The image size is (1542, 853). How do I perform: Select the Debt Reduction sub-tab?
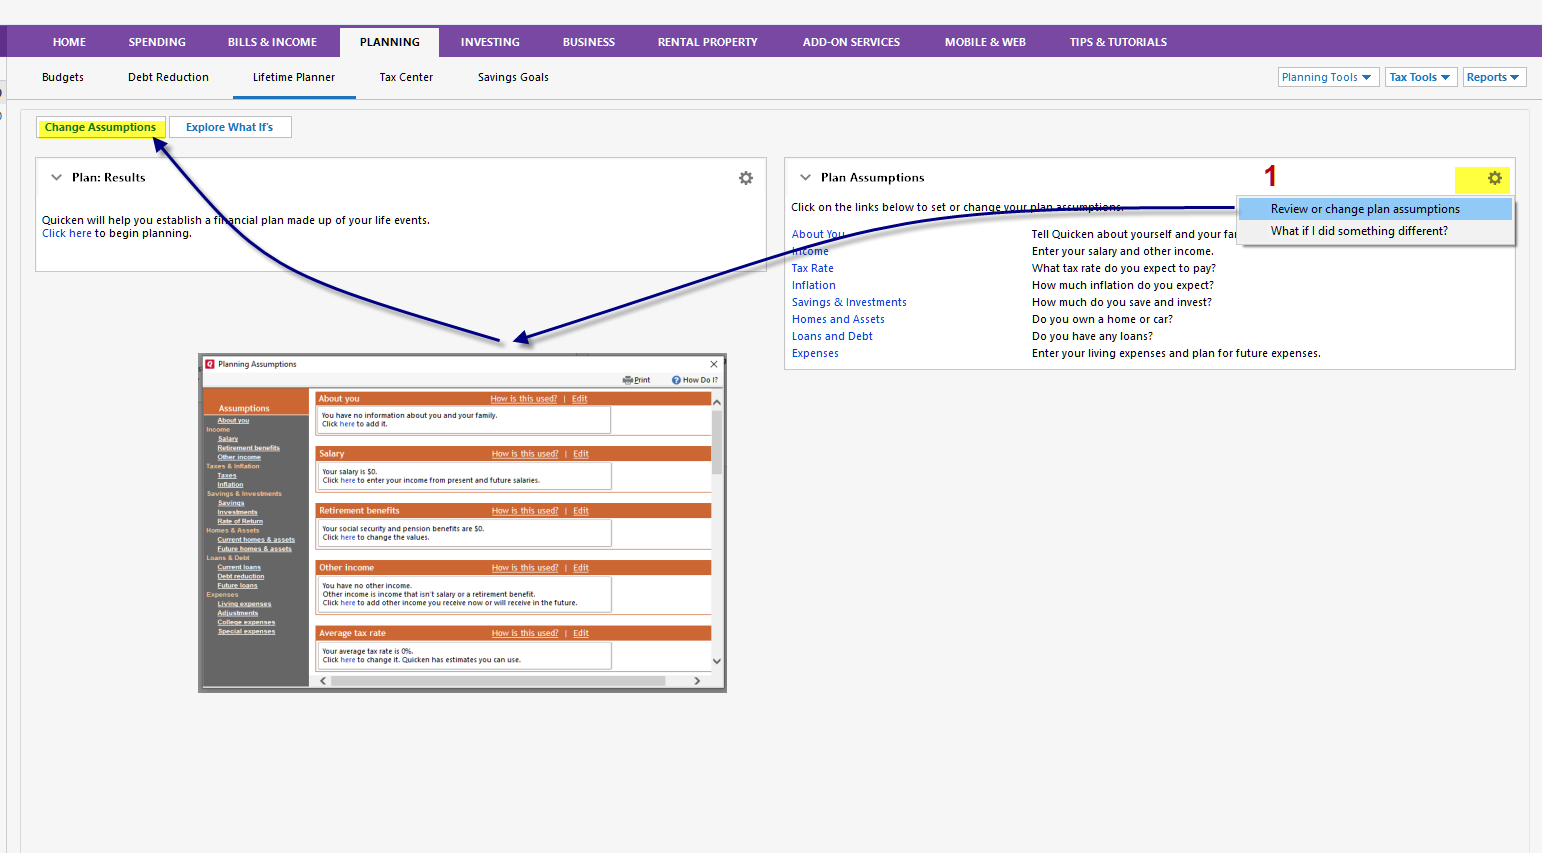coord(168,77)
